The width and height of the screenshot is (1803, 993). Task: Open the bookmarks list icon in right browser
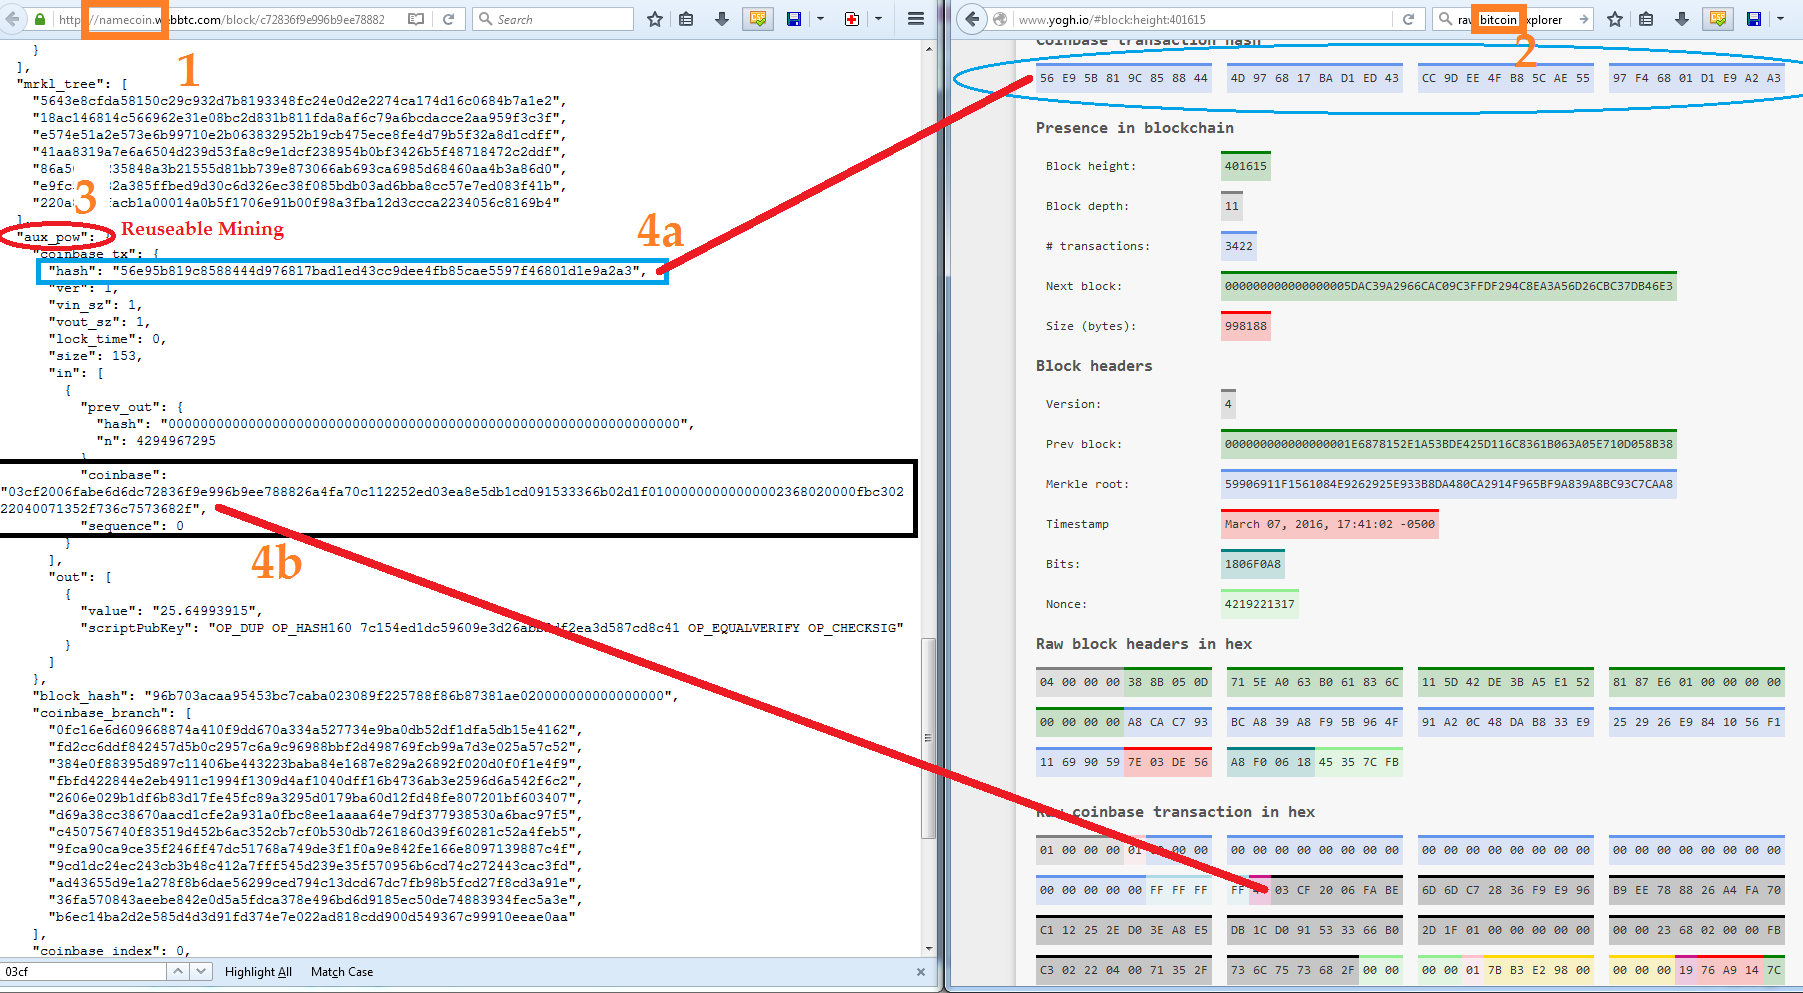coord(1646,19)
